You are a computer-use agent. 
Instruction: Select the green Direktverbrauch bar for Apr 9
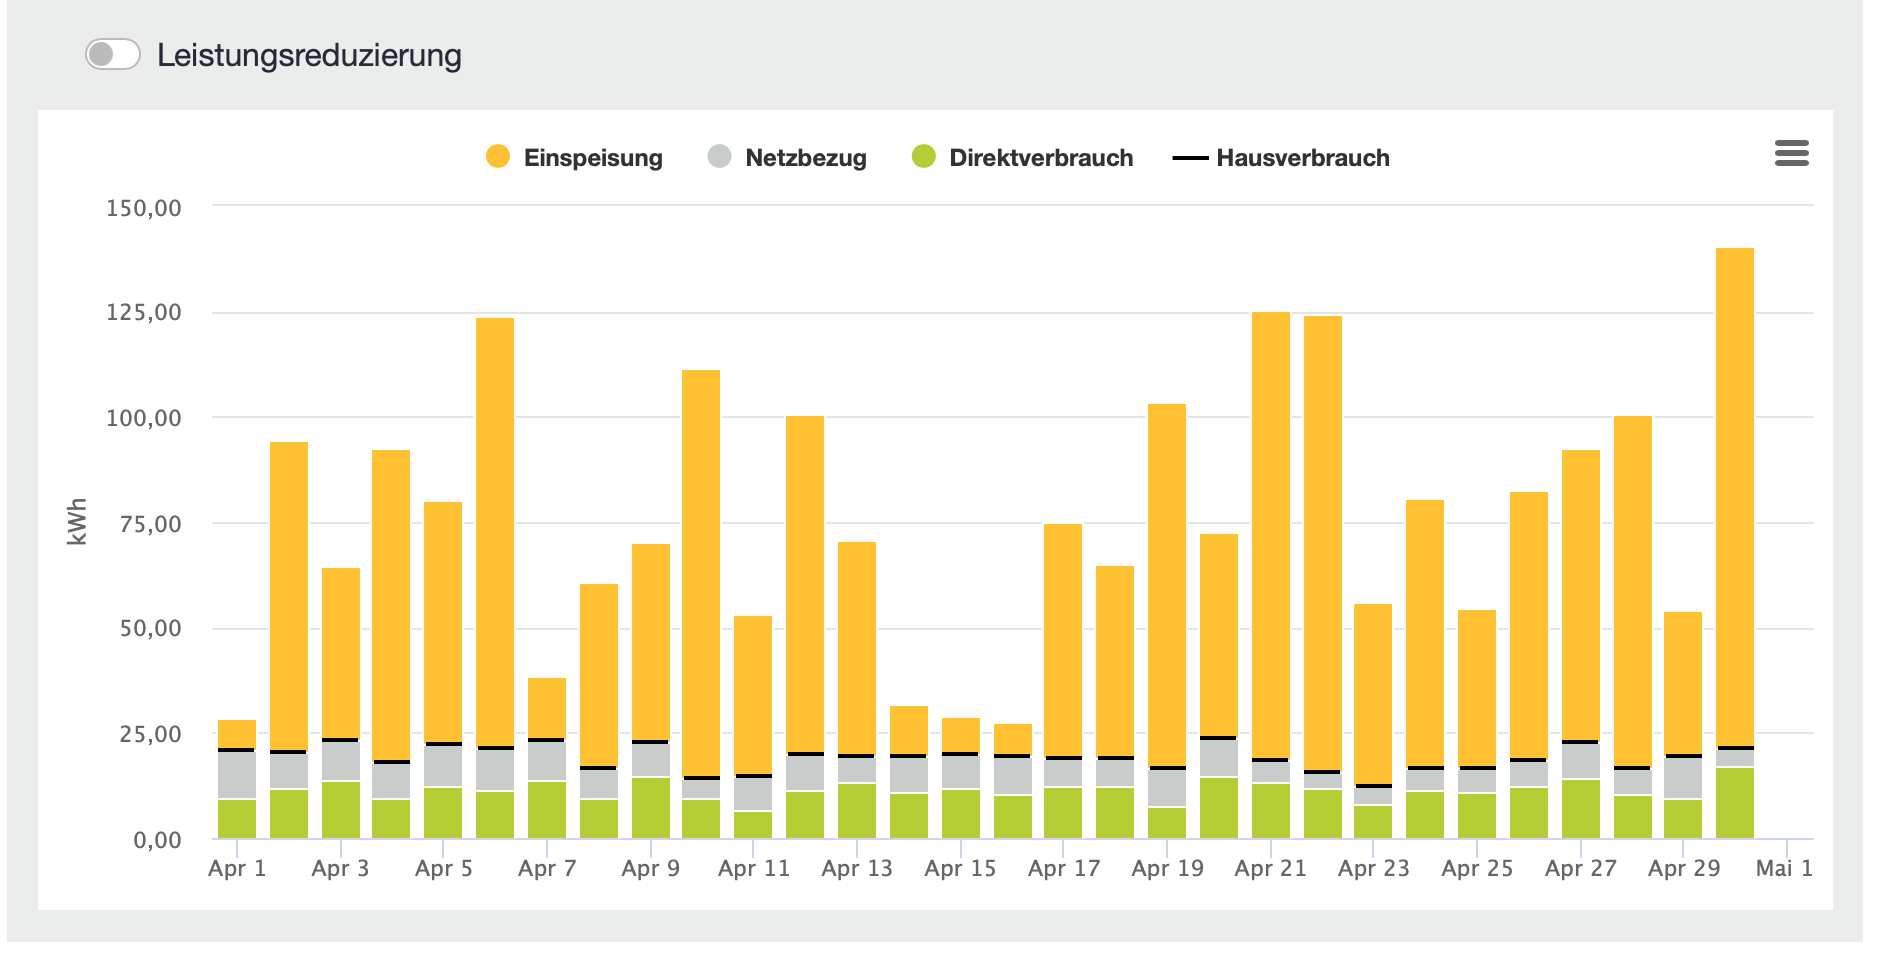pyautogui.click(x=651, y=808)
